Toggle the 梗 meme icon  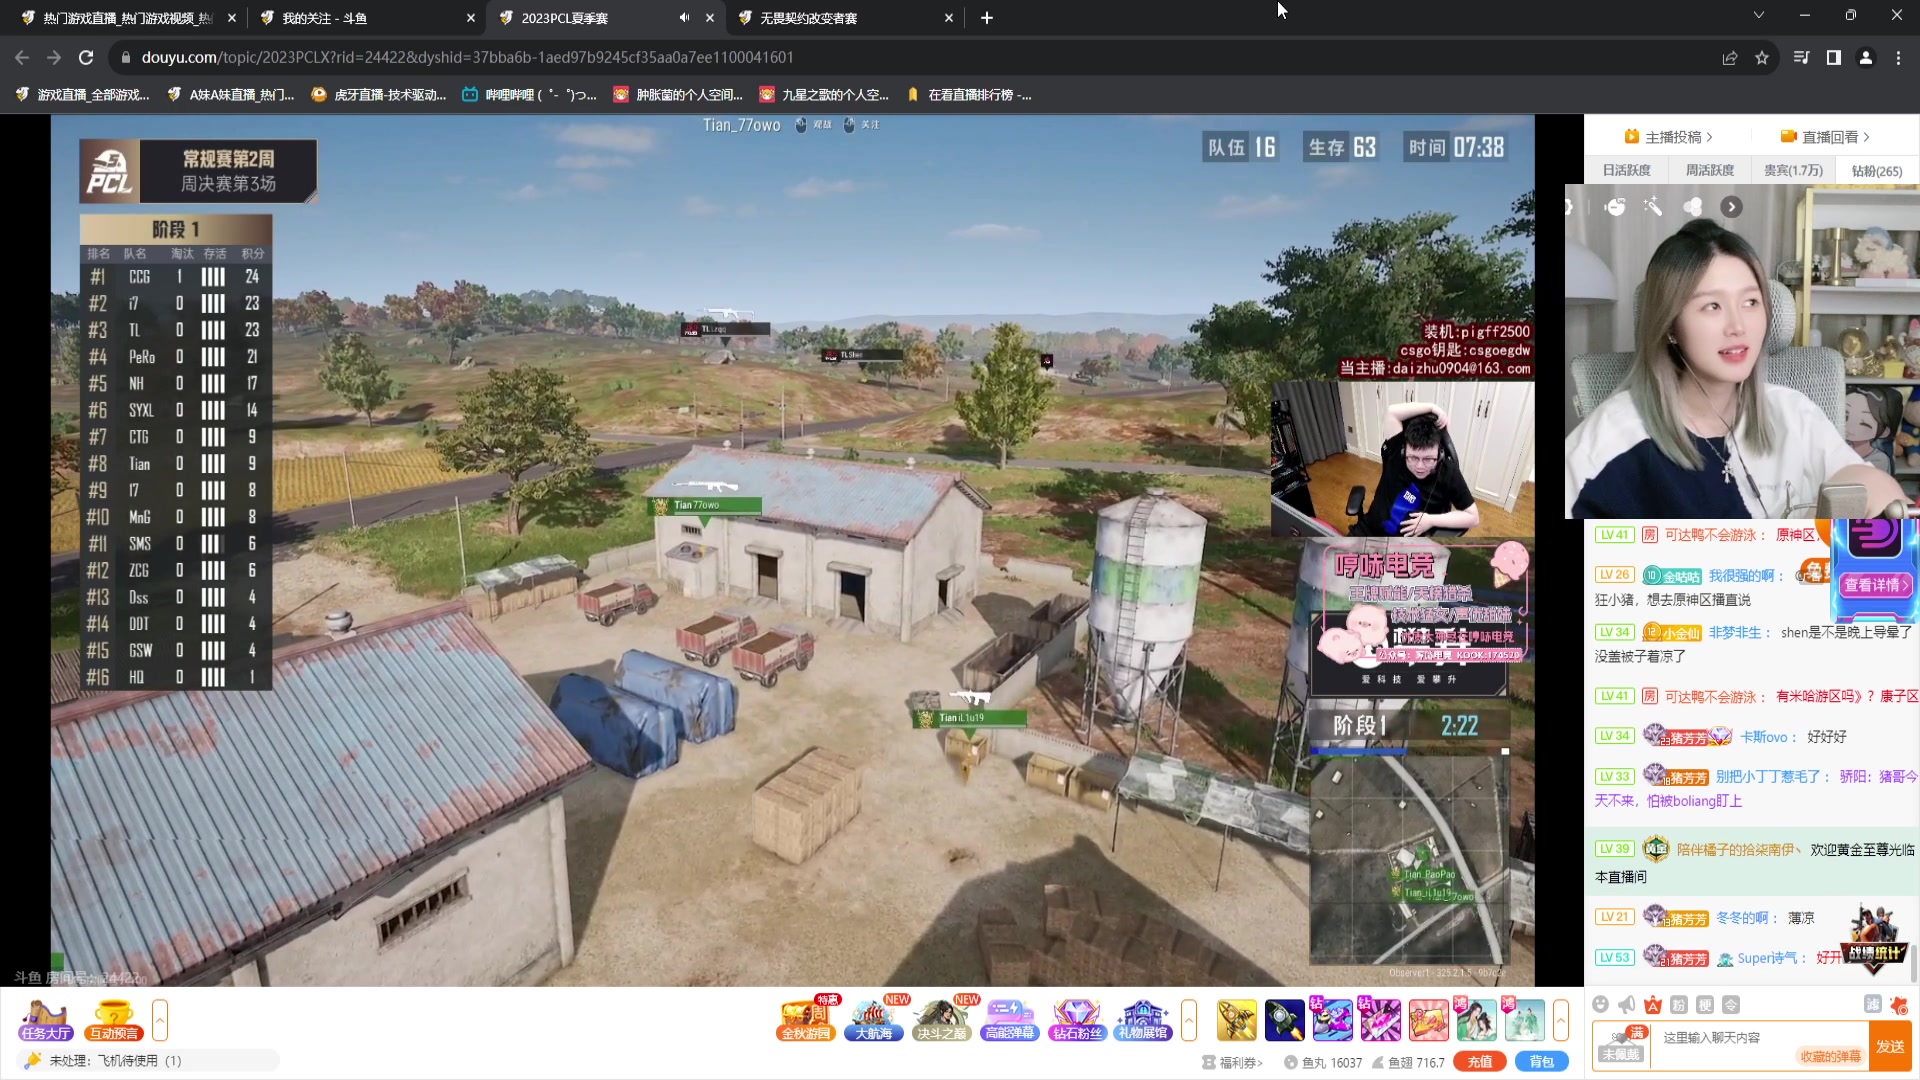pyautogui.click(x=1705, y=1005)
